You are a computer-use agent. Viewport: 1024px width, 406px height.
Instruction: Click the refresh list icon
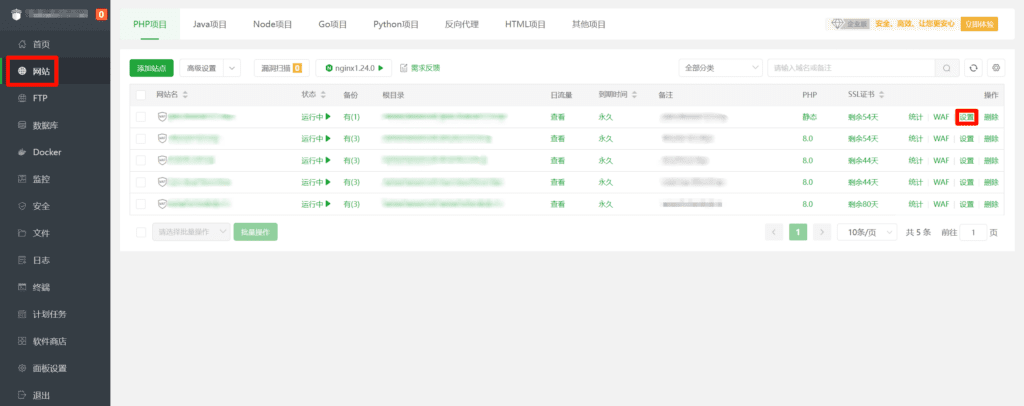click(x=973, y=68)
